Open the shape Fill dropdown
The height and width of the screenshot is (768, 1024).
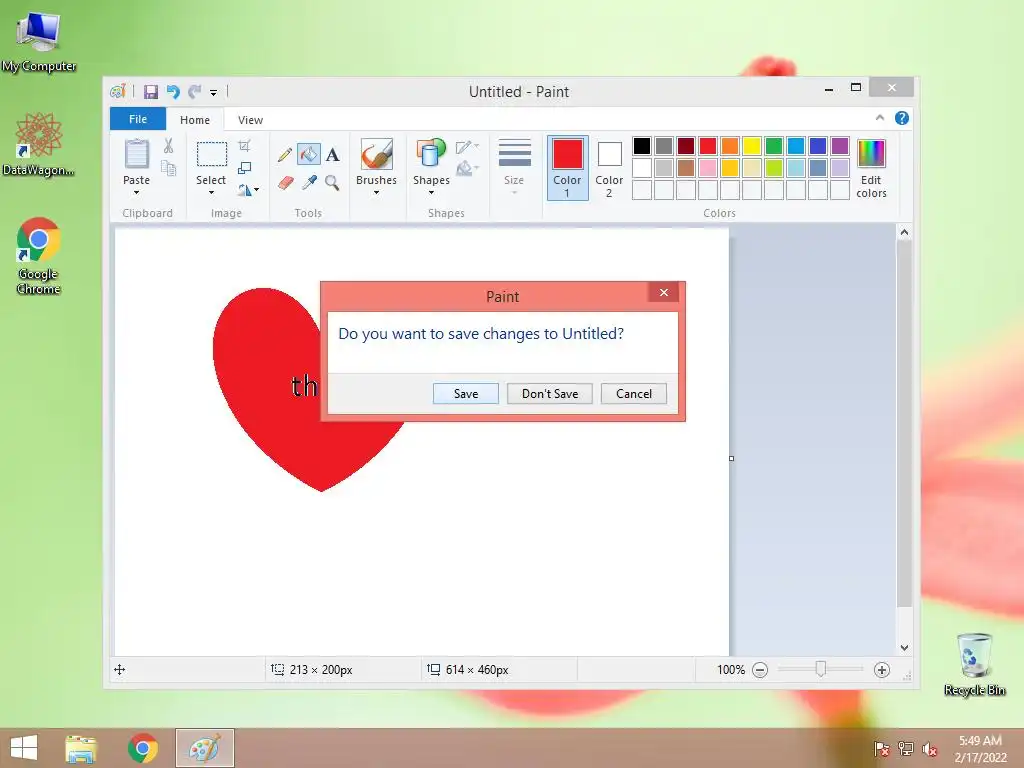468,168
